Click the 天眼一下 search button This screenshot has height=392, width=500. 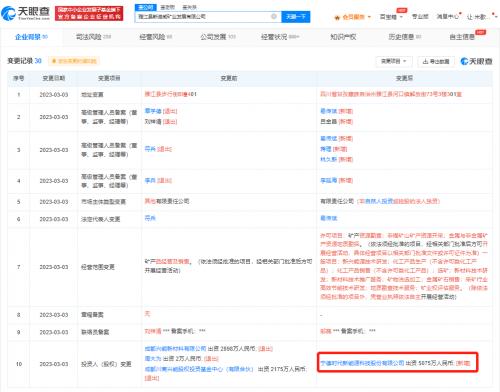[296, 17]
